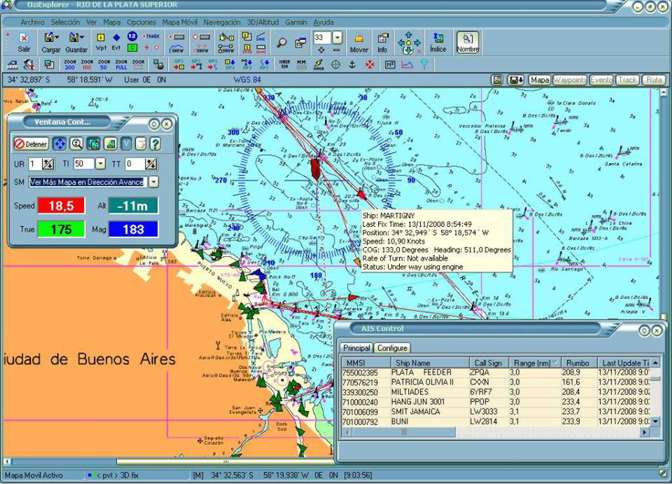Click the TT track point icon button
Viewport: 672px width, 484px height.
151,164
